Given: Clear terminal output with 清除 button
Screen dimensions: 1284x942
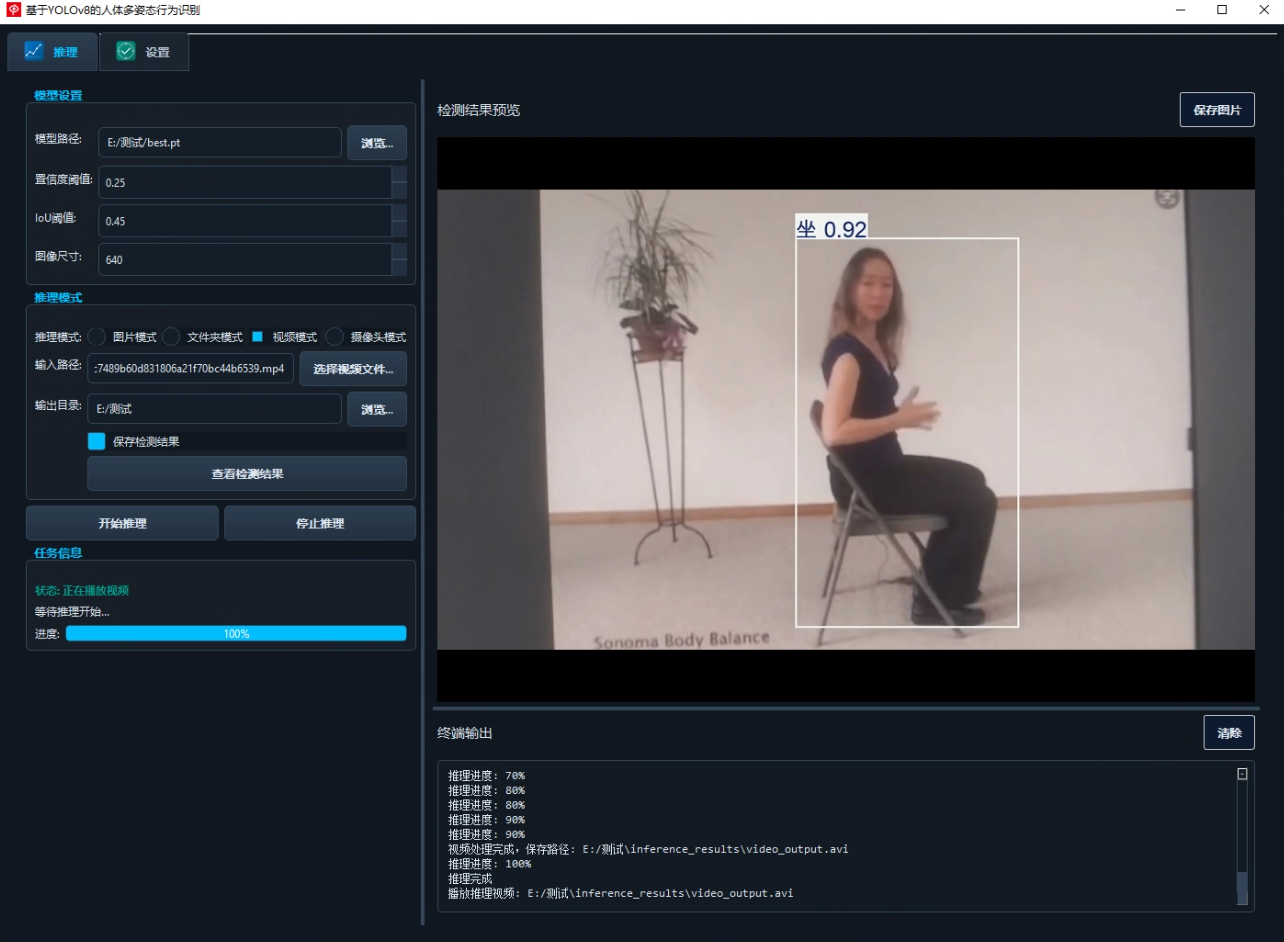Looking at the screenshot, I should tap(1229, 733).
